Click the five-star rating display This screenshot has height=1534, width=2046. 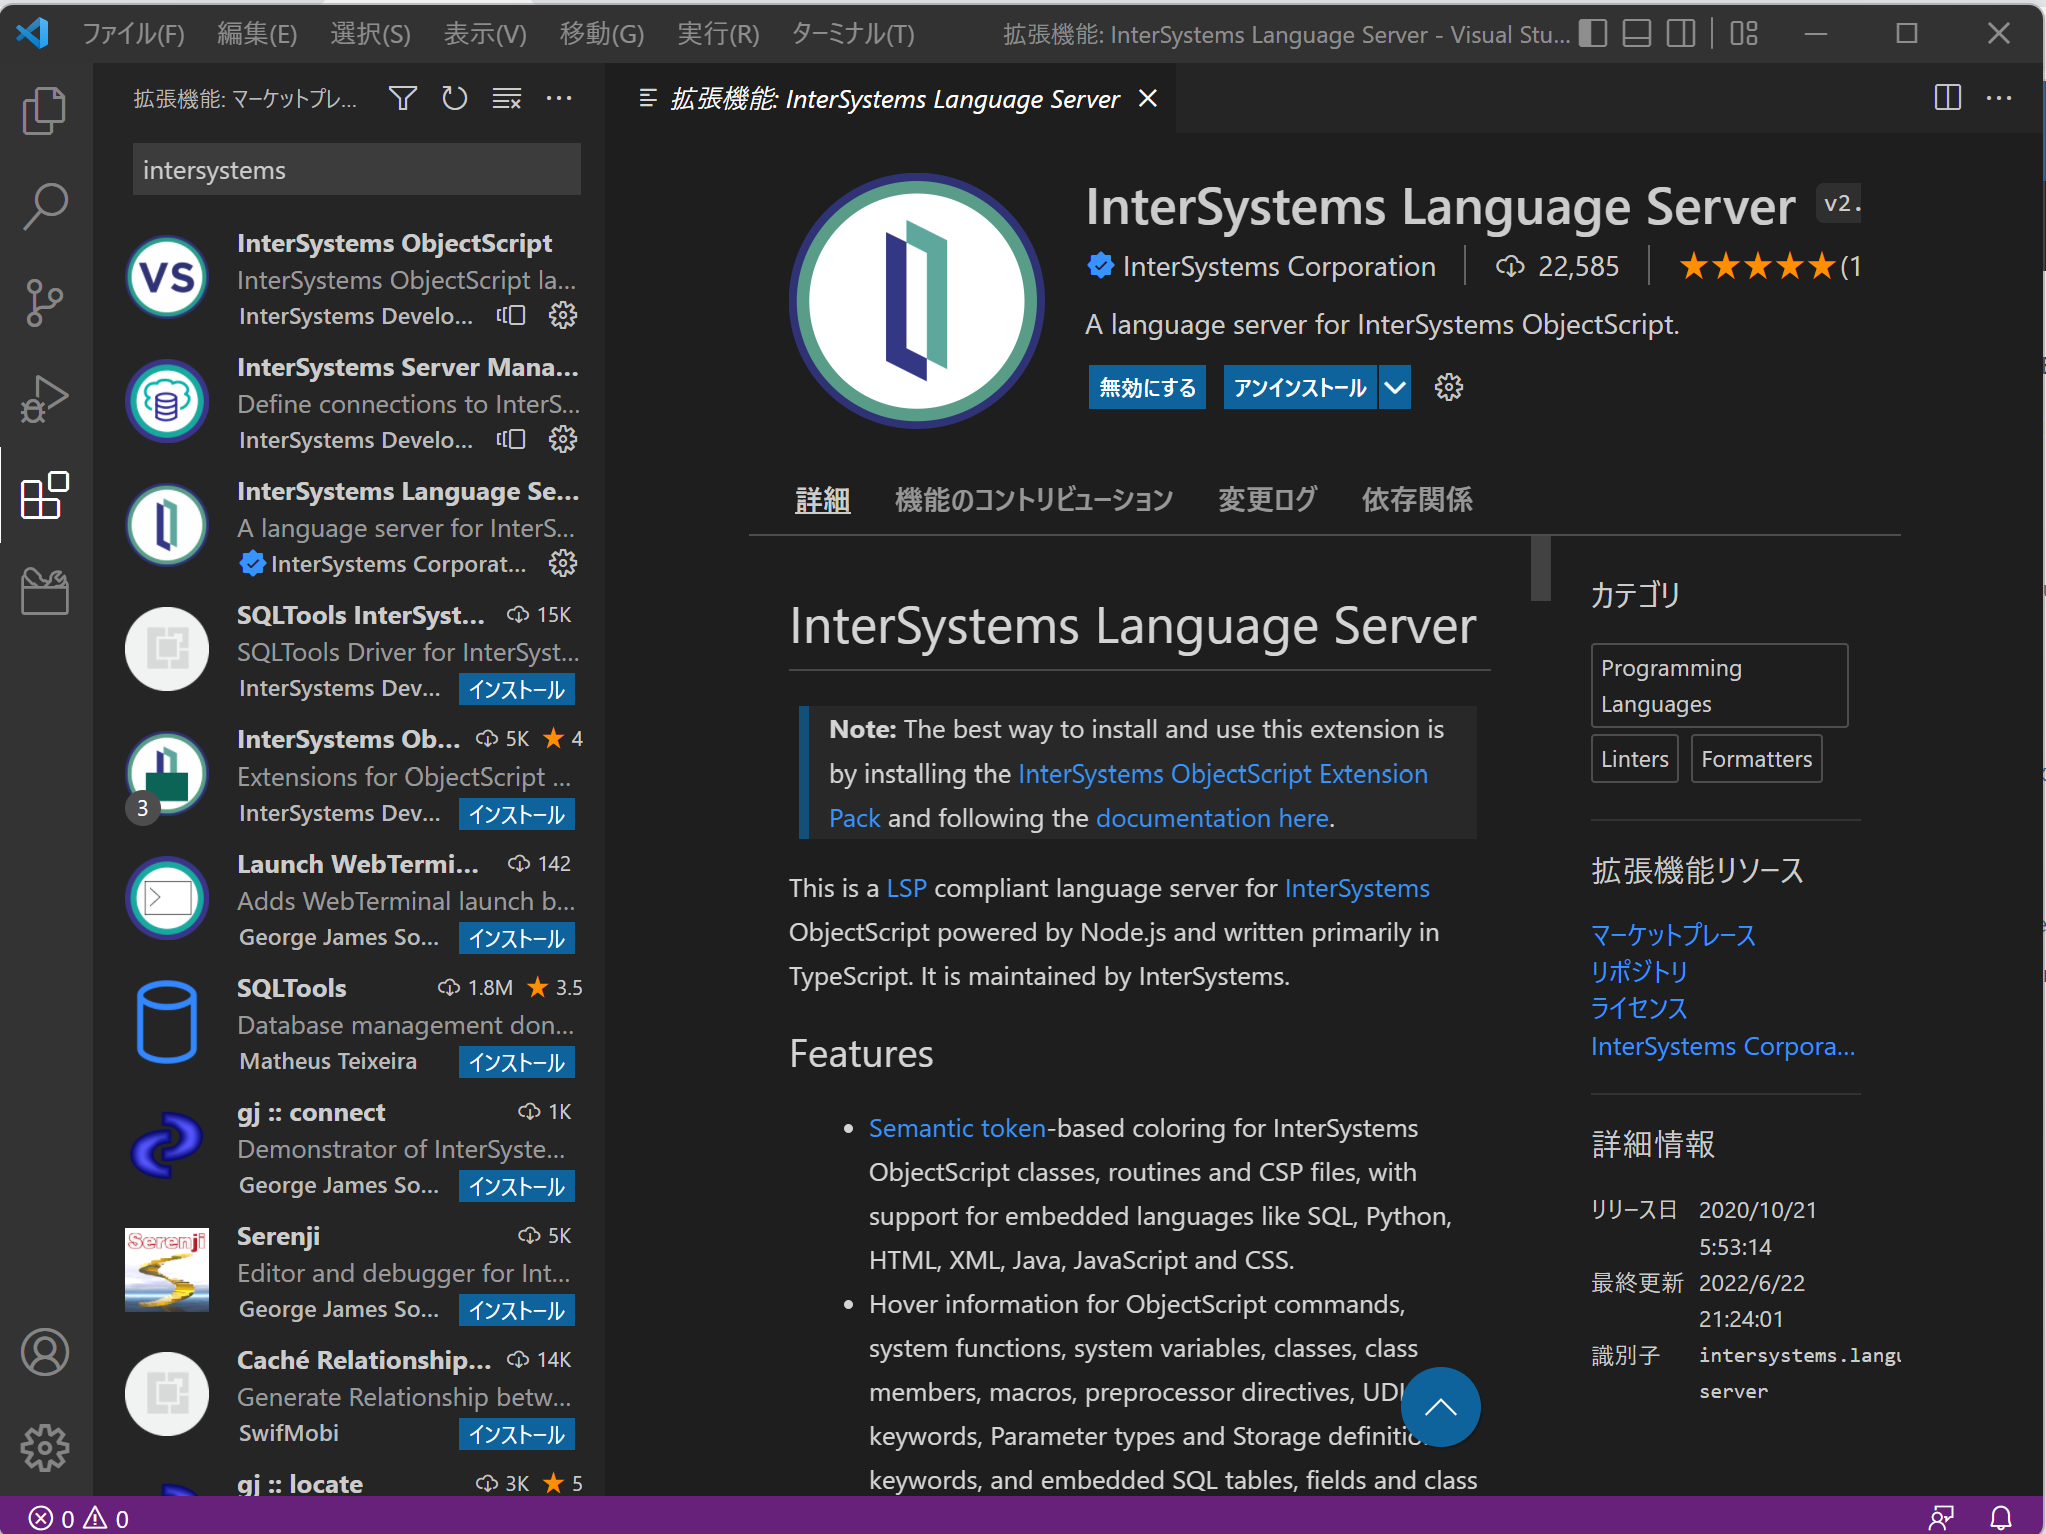[1757, 266]
